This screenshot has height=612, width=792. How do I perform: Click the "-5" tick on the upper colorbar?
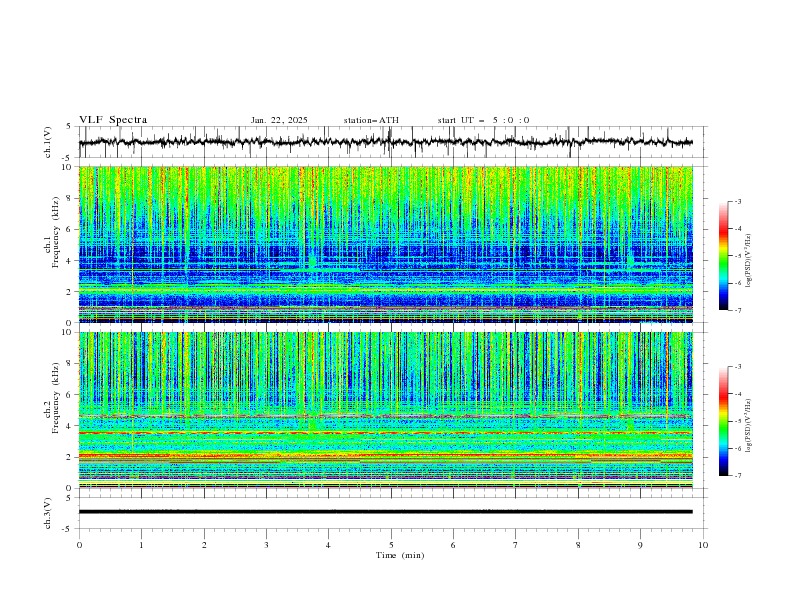737,256
